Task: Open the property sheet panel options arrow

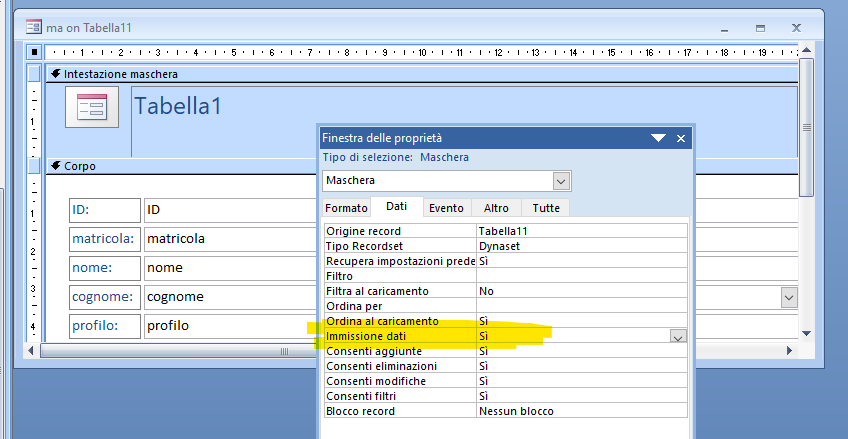Action: pyautogui.click(x=657, y=138)
